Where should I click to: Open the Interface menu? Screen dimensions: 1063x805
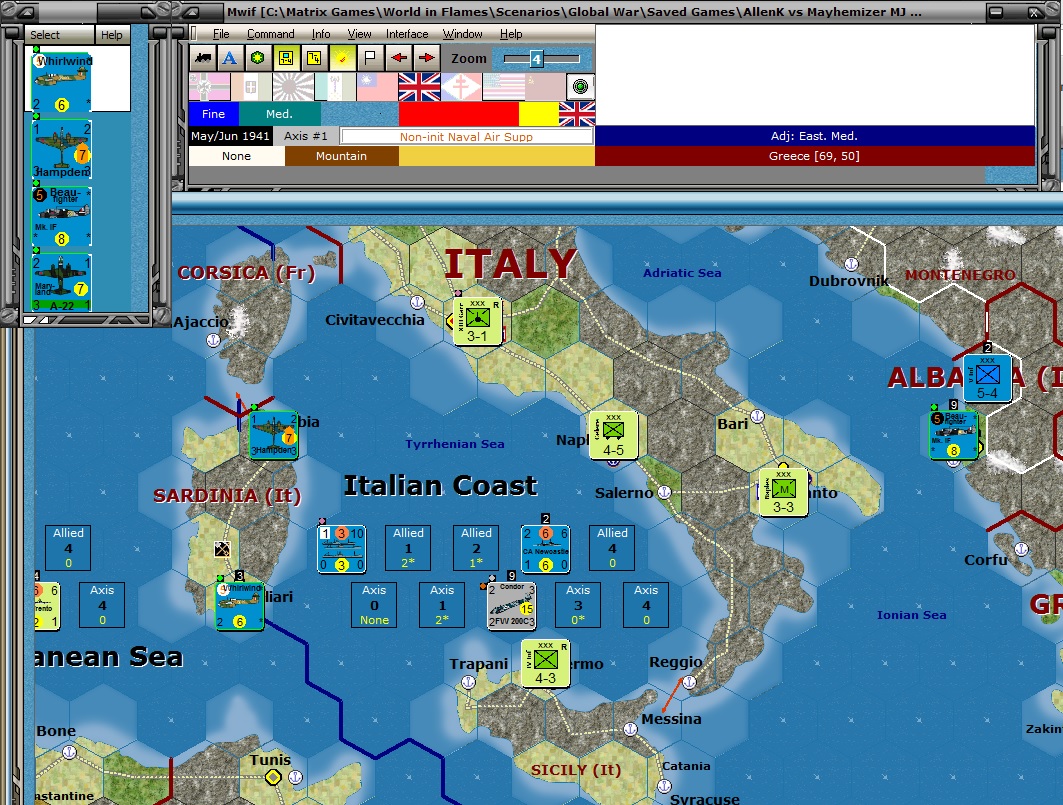[407, 34]
